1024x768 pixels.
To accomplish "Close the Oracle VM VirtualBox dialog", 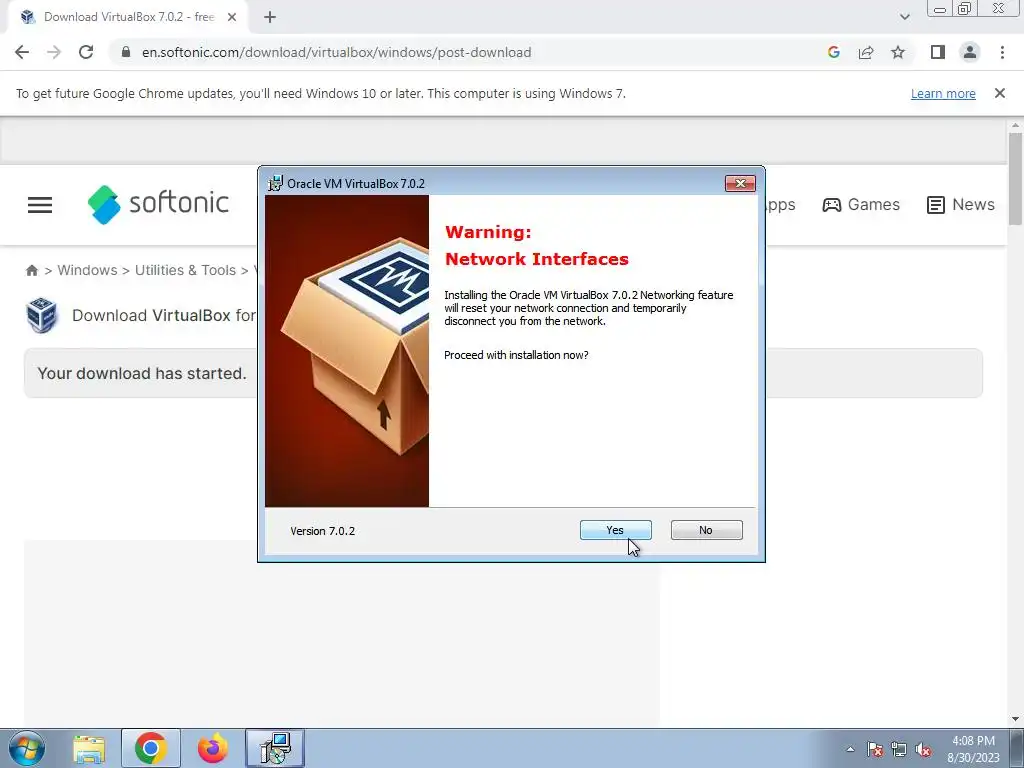I will [x=740, y=184].
